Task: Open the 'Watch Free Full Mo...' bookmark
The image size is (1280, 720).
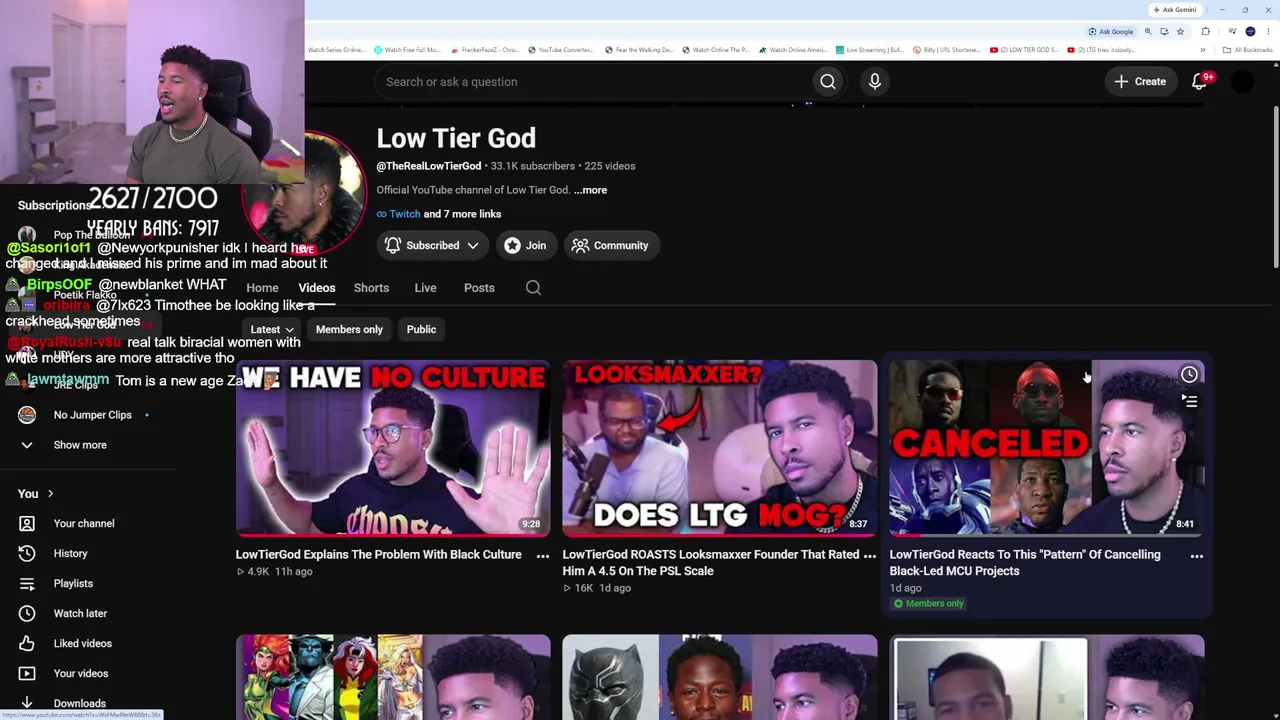Action: [x=407, y=50]
